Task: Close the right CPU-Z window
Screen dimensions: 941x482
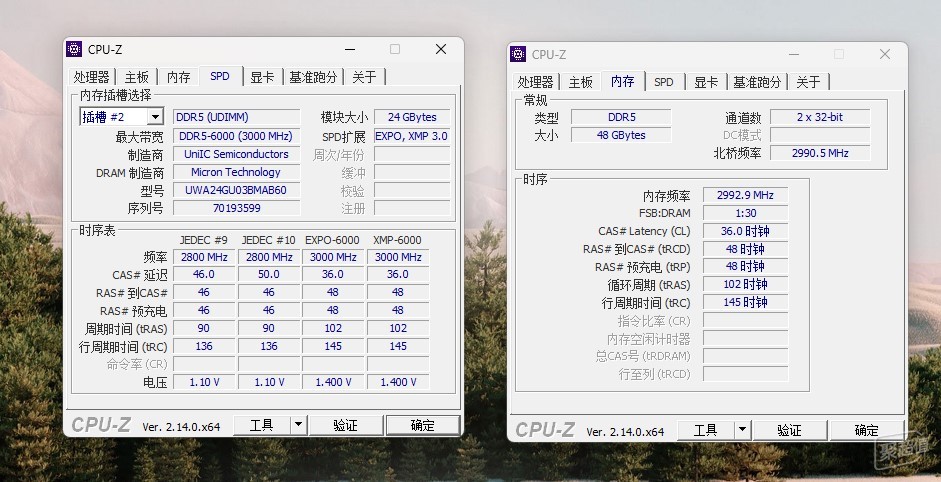Action: click(885, 54)
